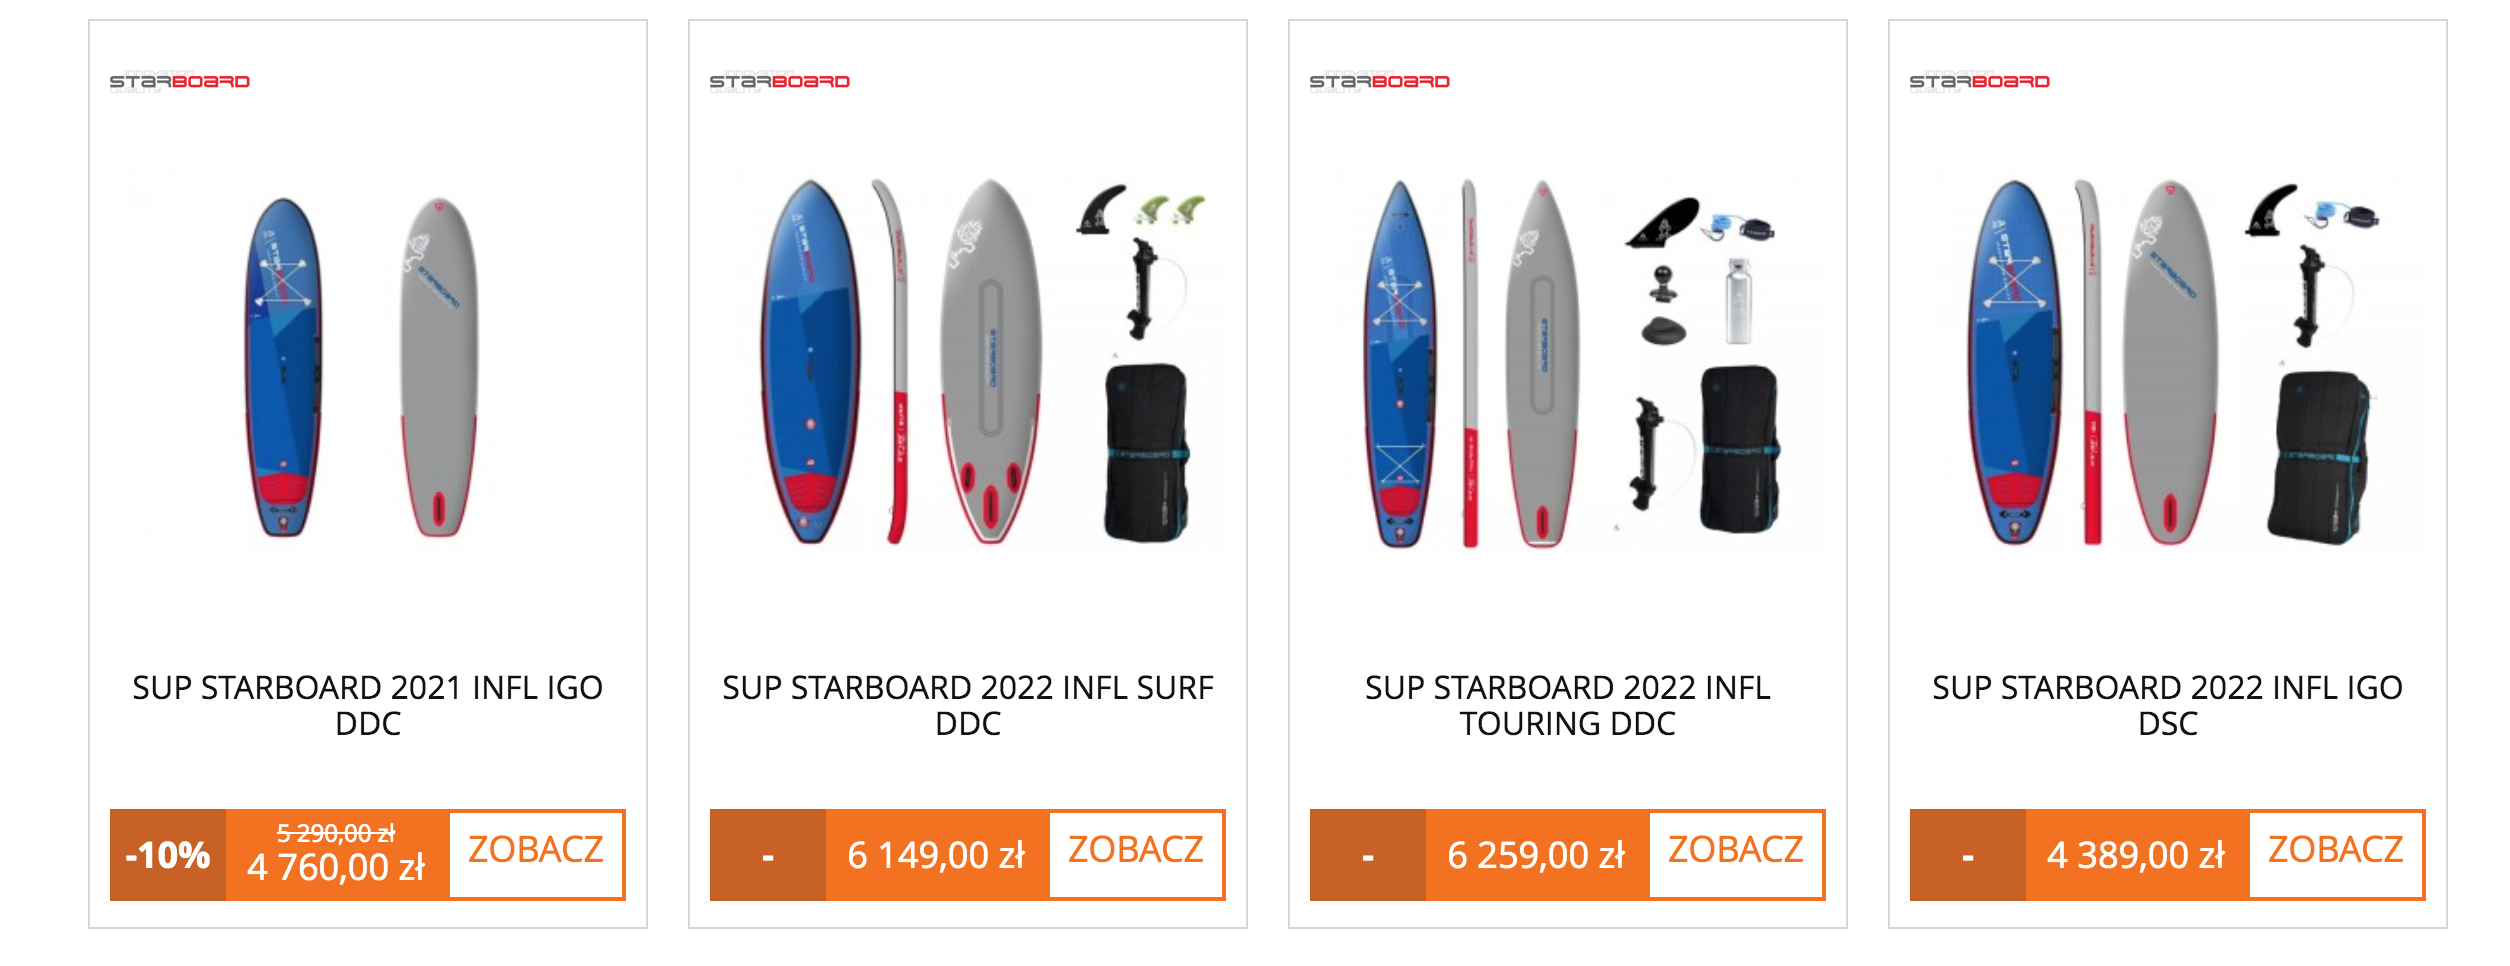Click ZOBACZ for the 4 760,00 zł board
This screenshot has height=966, width=2510.
coord(536,854)
